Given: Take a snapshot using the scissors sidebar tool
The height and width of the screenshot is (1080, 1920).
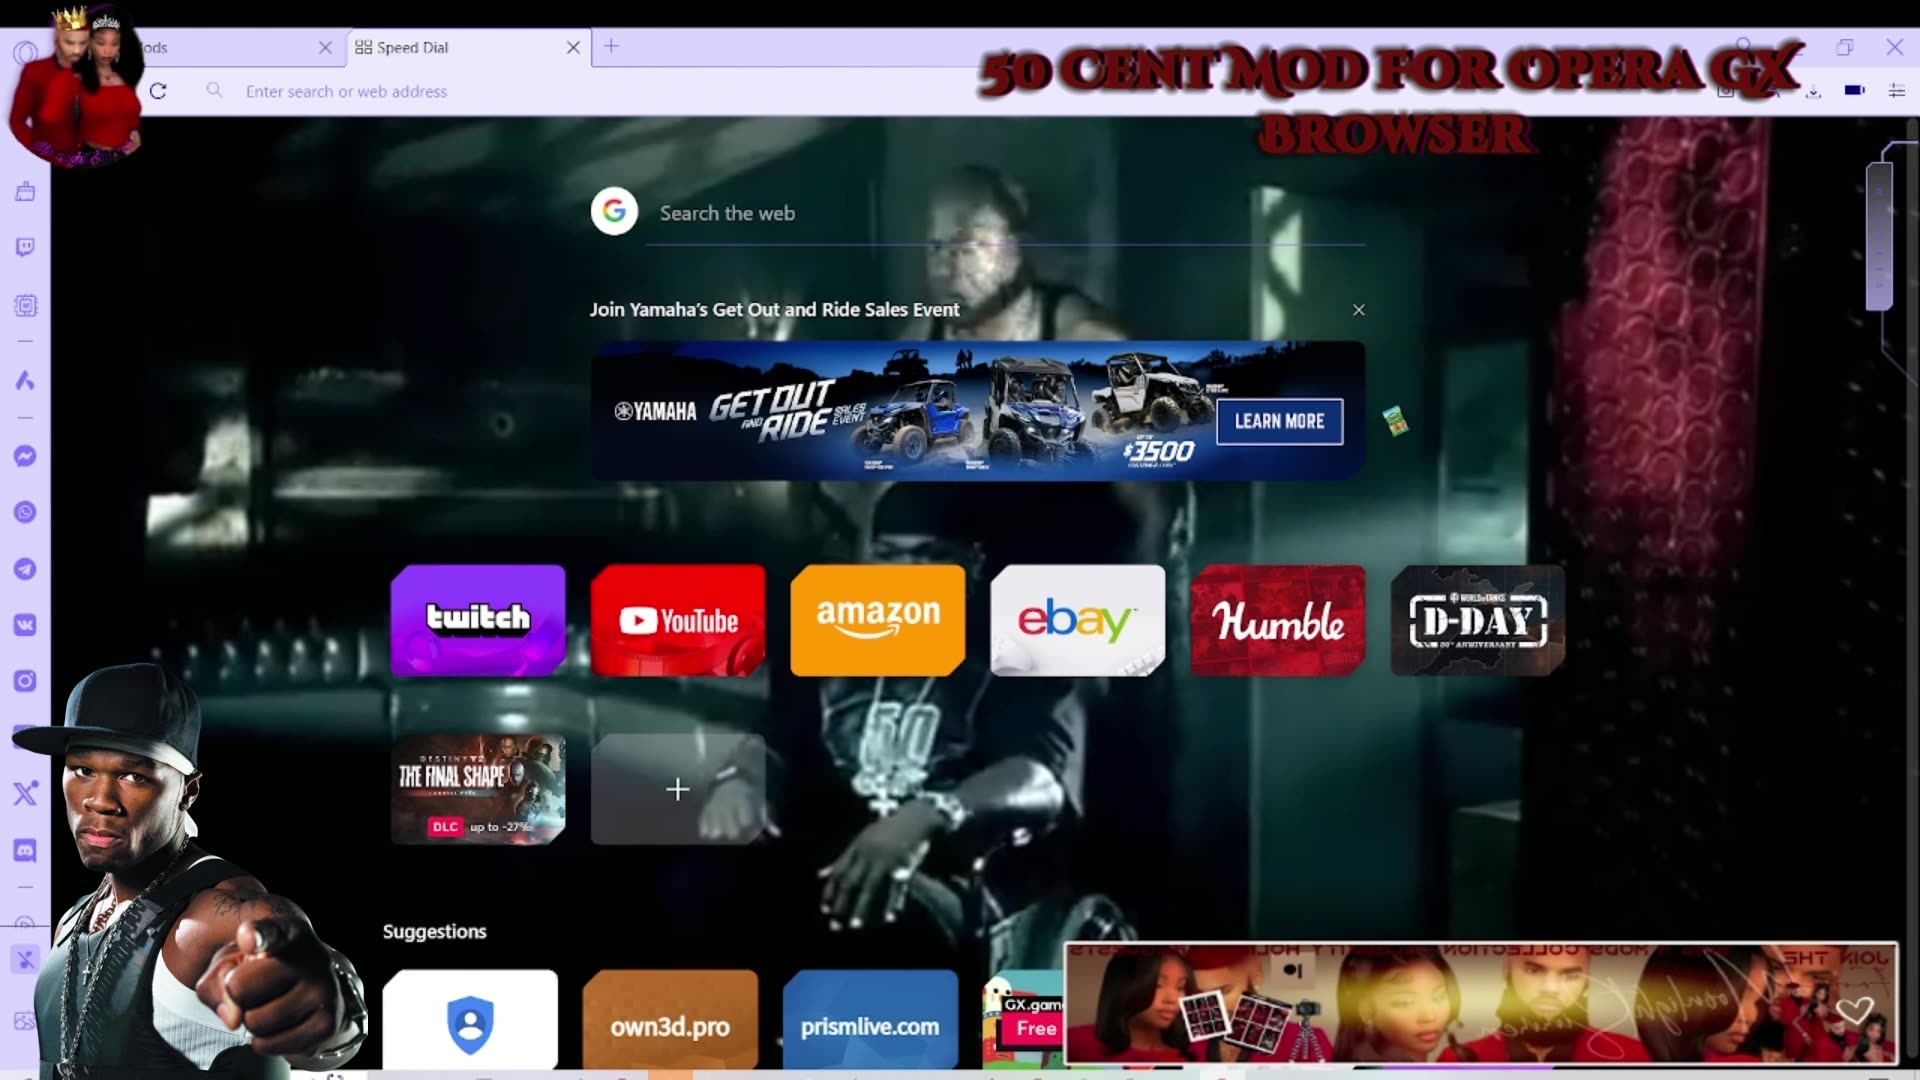Looking at the screenshot, I should (25, 959).
